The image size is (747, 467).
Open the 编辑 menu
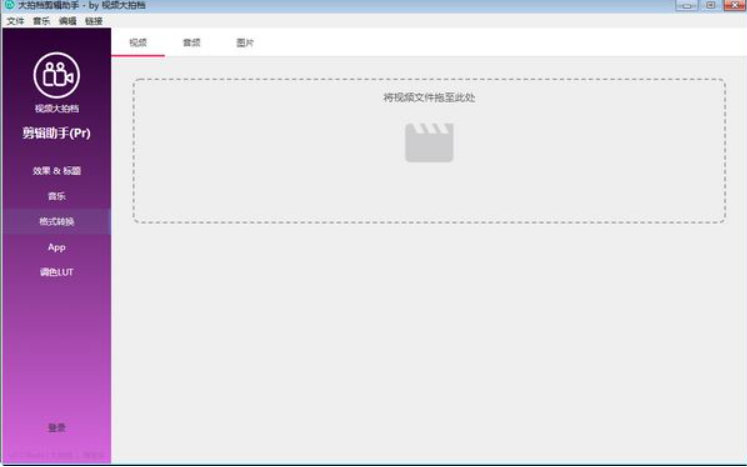[x=67, y=21]
